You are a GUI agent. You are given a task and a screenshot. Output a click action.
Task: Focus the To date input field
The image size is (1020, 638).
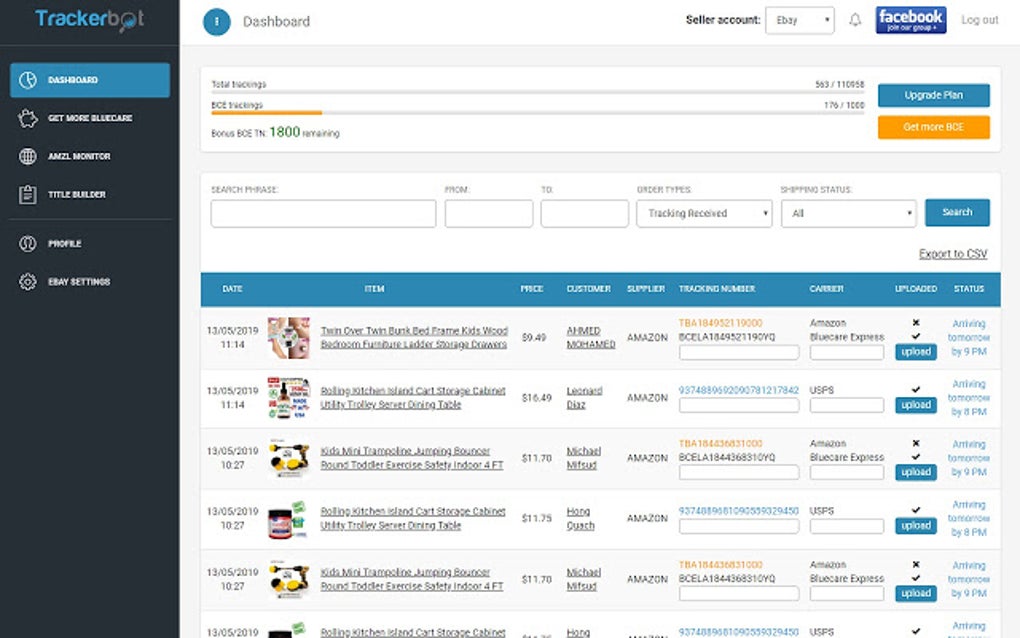[584, 213]
